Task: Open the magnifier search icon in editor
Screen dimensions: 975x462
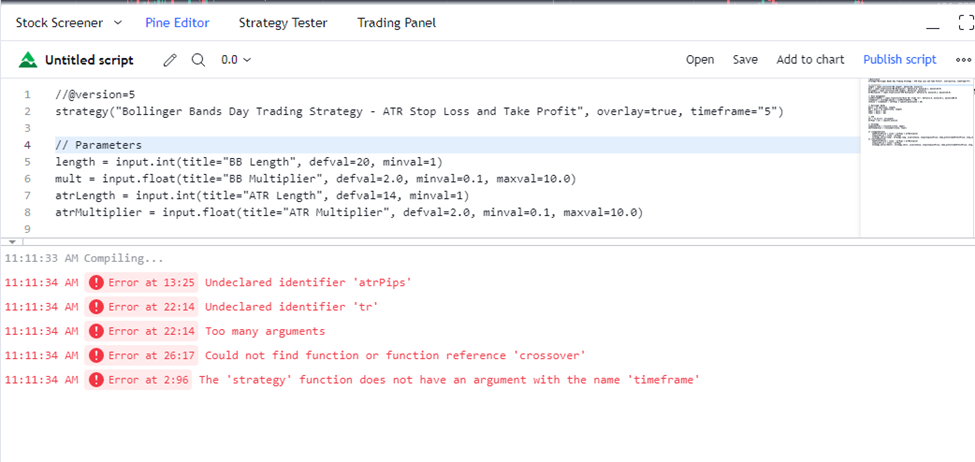Action: point(198,60)
